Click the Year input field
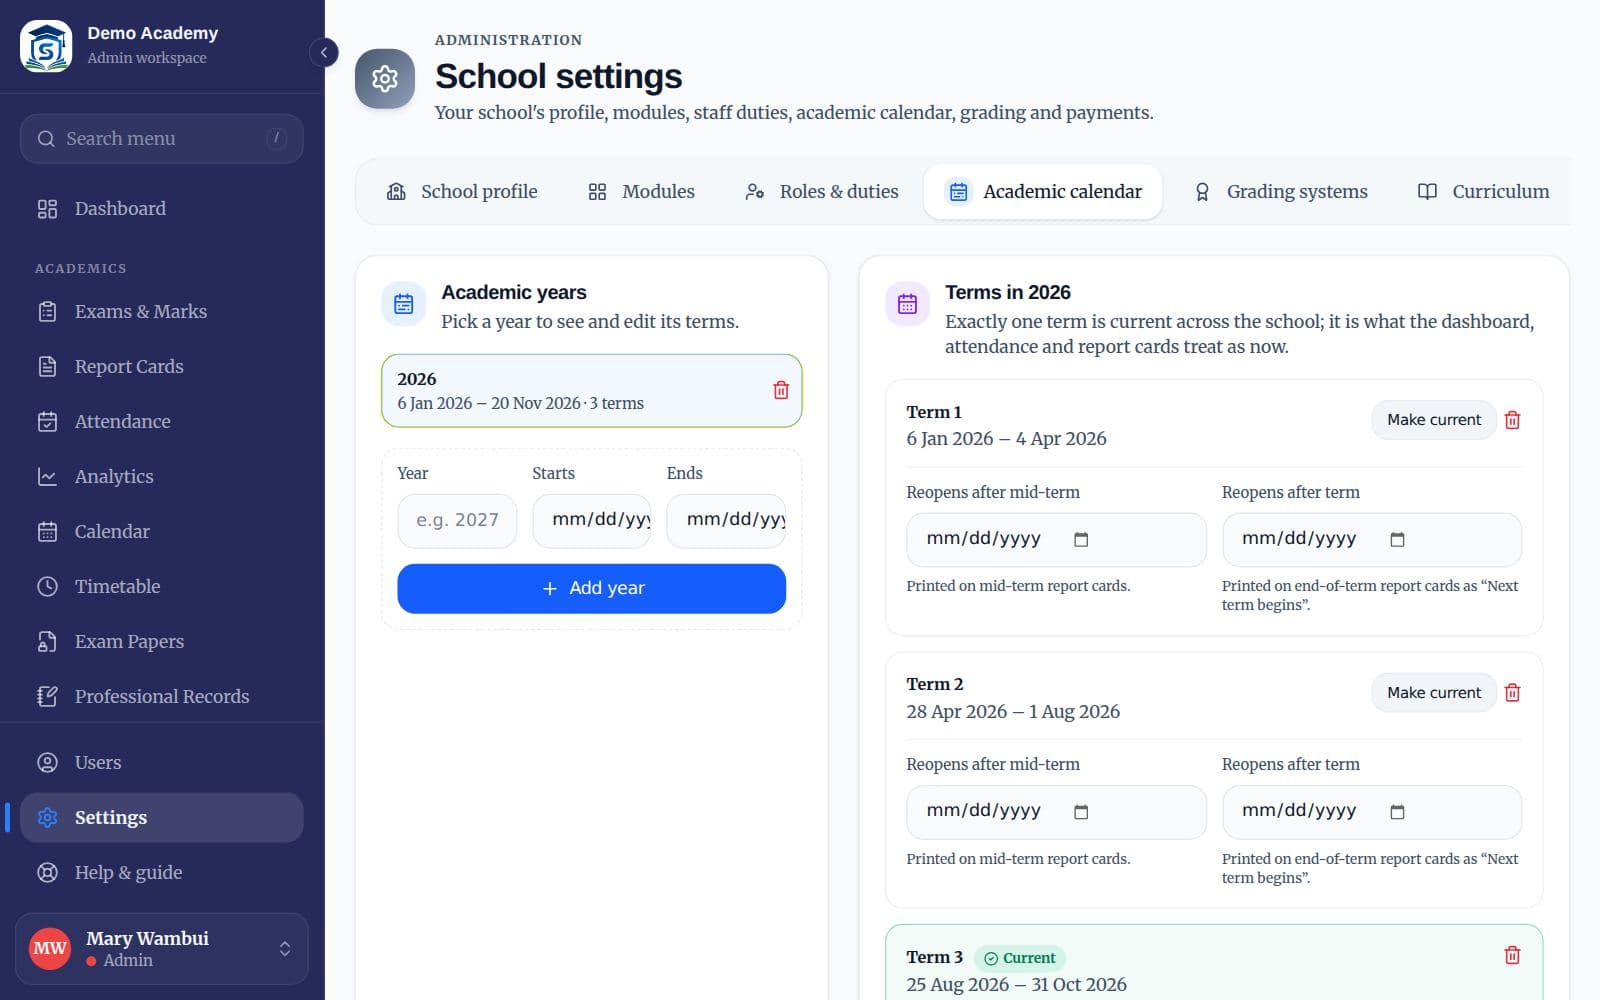1600x1000 pixels. 457,520
